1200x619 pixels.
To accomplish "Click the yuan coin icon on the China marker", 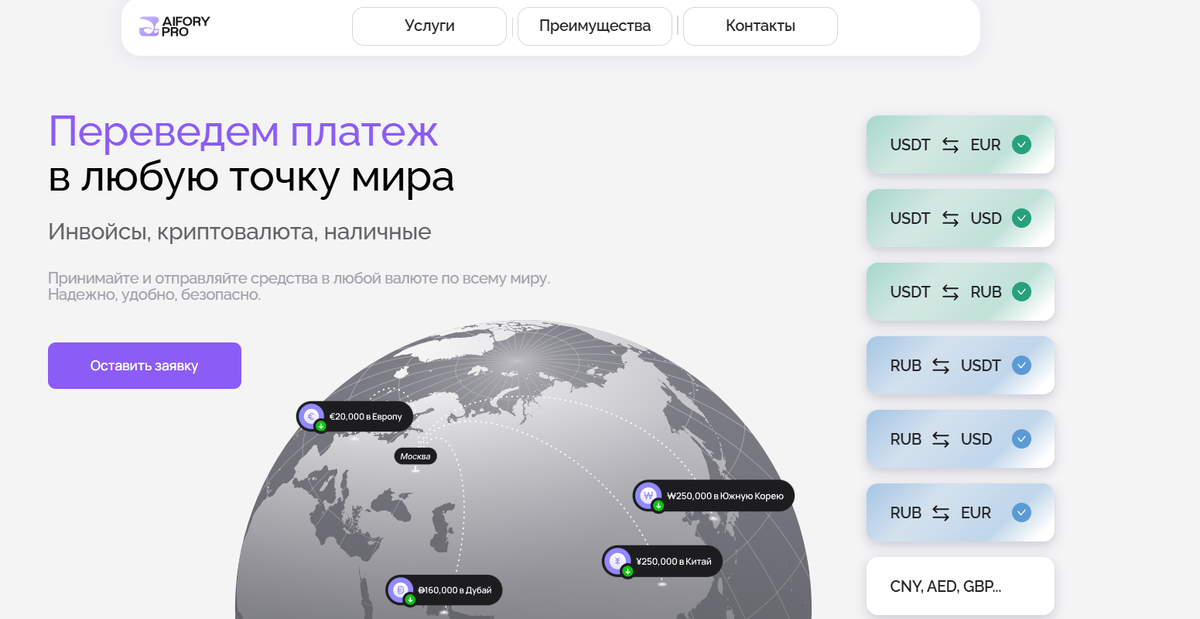I will (x=617, y=561).
